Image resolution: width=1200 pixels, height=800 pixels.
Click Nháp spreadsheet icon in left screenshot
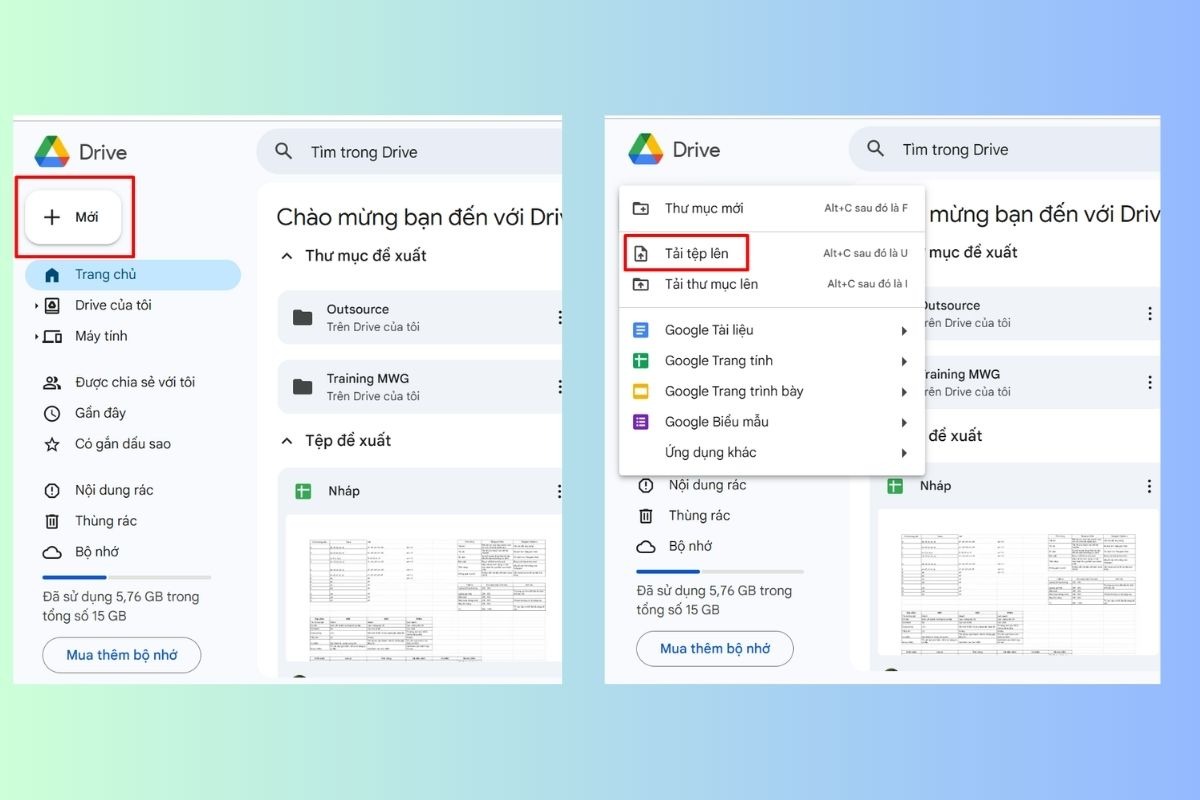click(x=303, y=491)
